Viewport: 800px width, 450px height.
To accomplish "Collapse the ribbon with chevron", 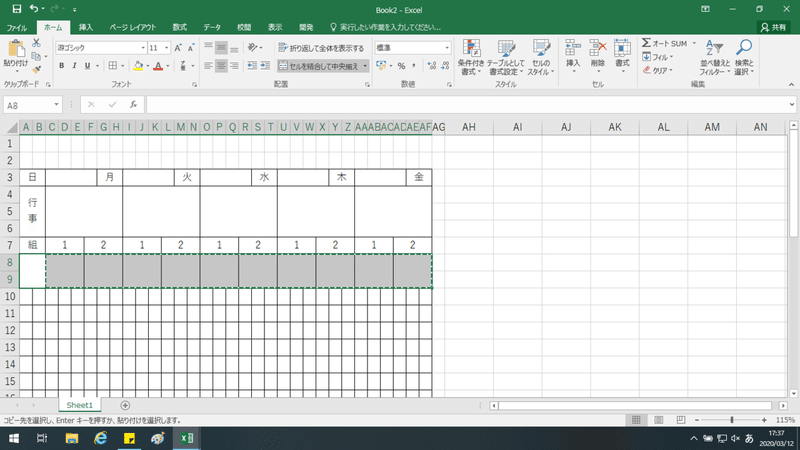I will 791,85.
